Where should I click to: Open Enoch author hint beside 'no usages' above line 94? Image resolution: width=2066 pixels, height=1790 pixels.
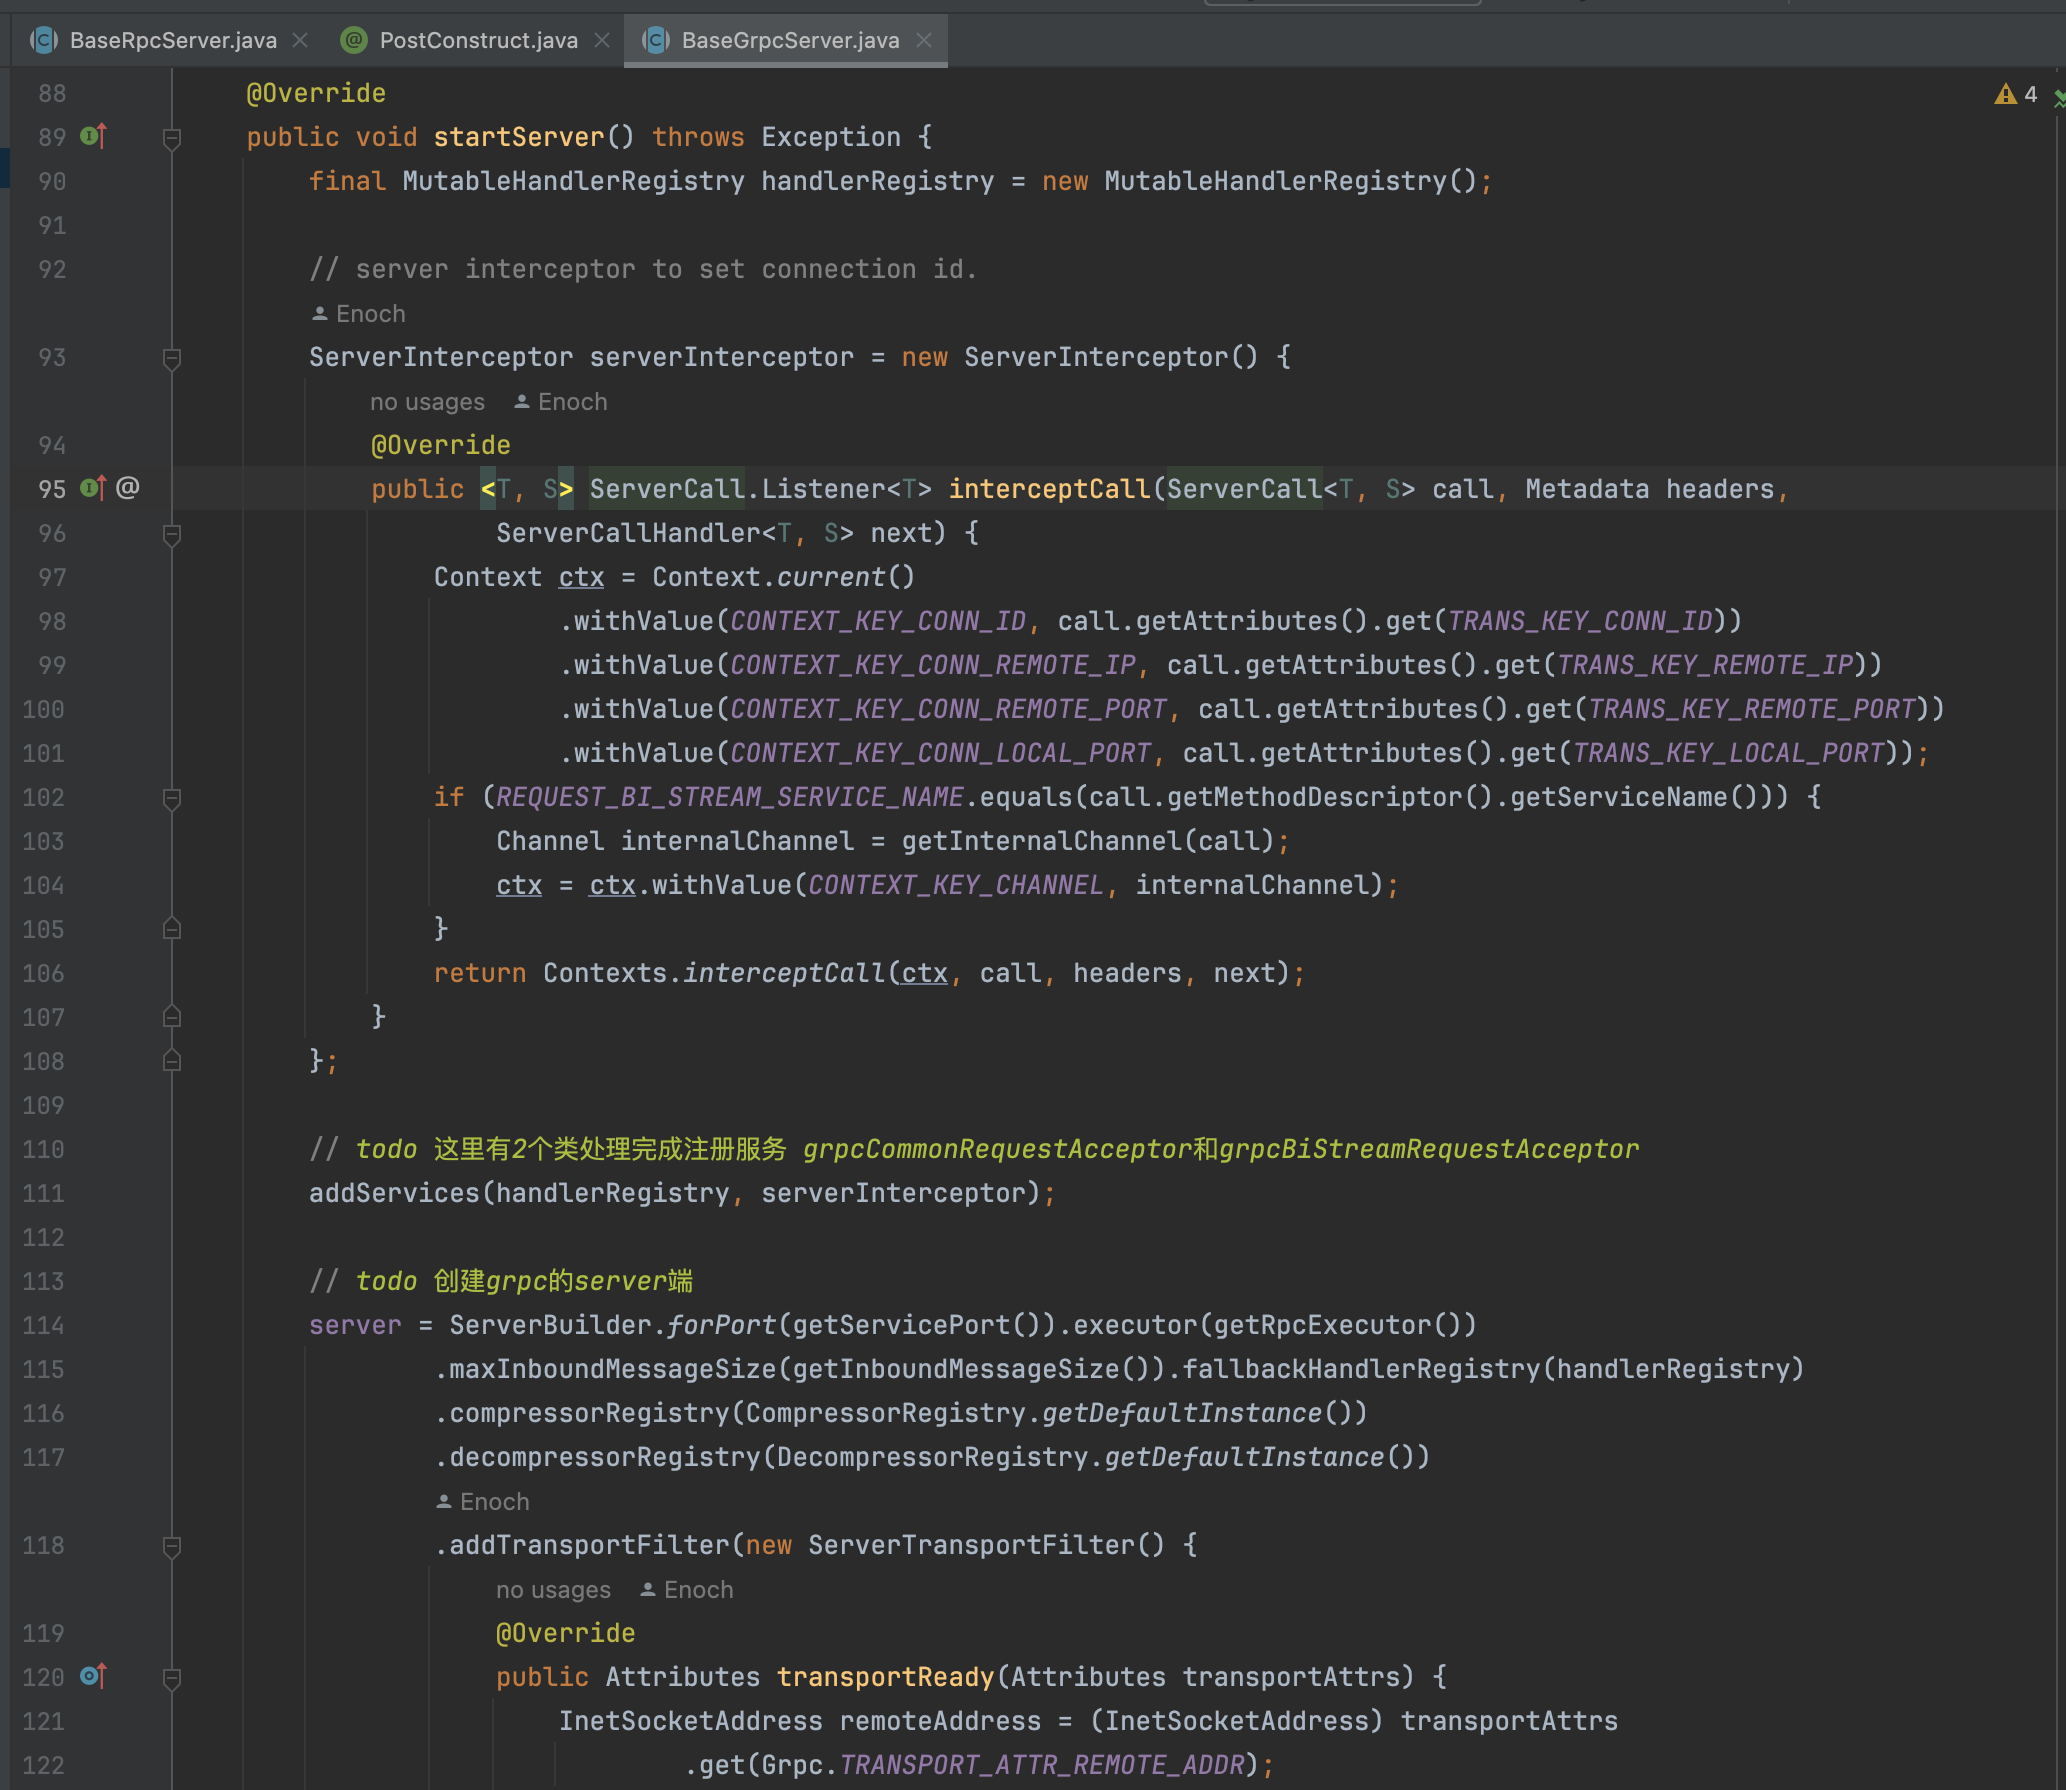[x=560, y=402]
